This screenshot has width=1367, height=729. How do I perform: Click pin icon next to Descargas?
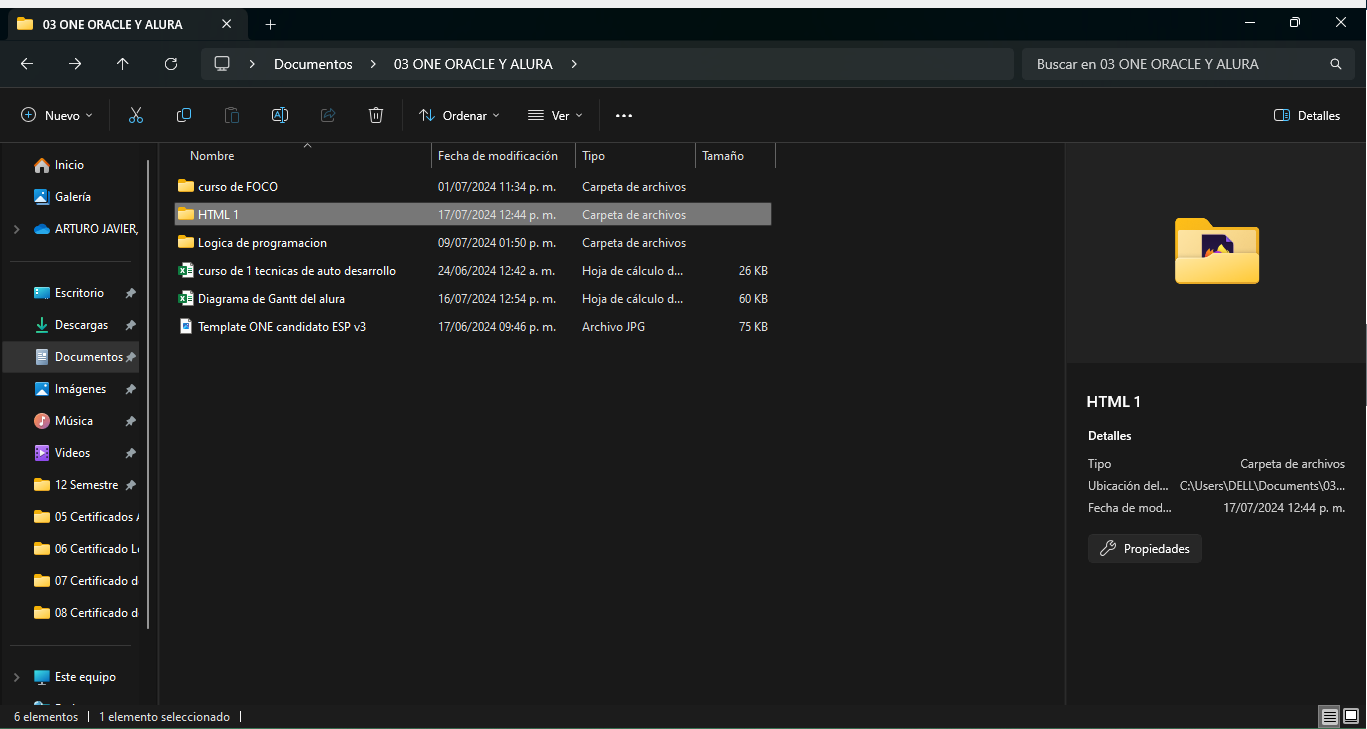coord(130,325)
